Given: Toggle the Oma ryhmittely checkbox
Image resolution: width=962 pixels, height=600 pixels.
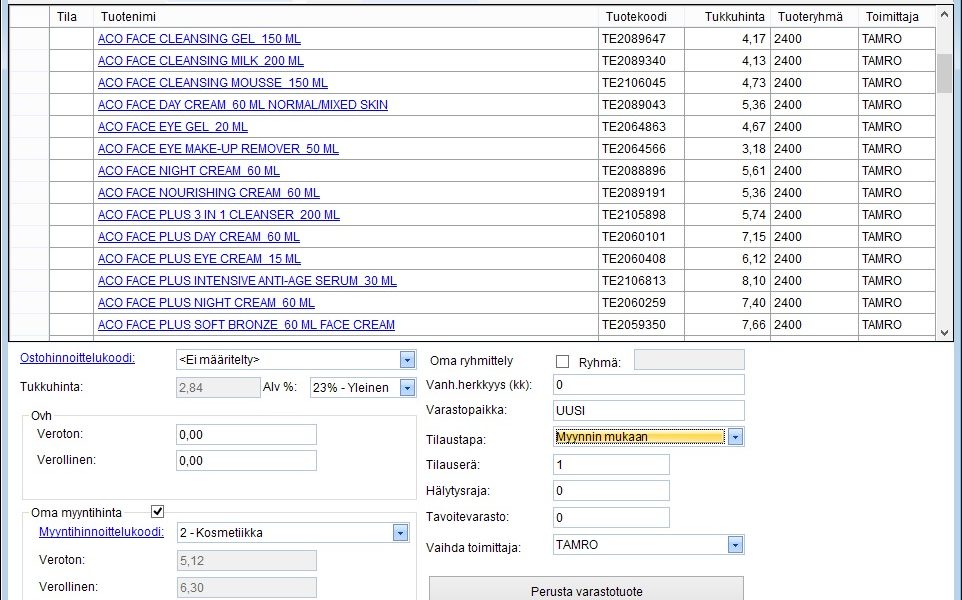Looking at the screenshot, I should pyautogui.click(x=562, y=362).
